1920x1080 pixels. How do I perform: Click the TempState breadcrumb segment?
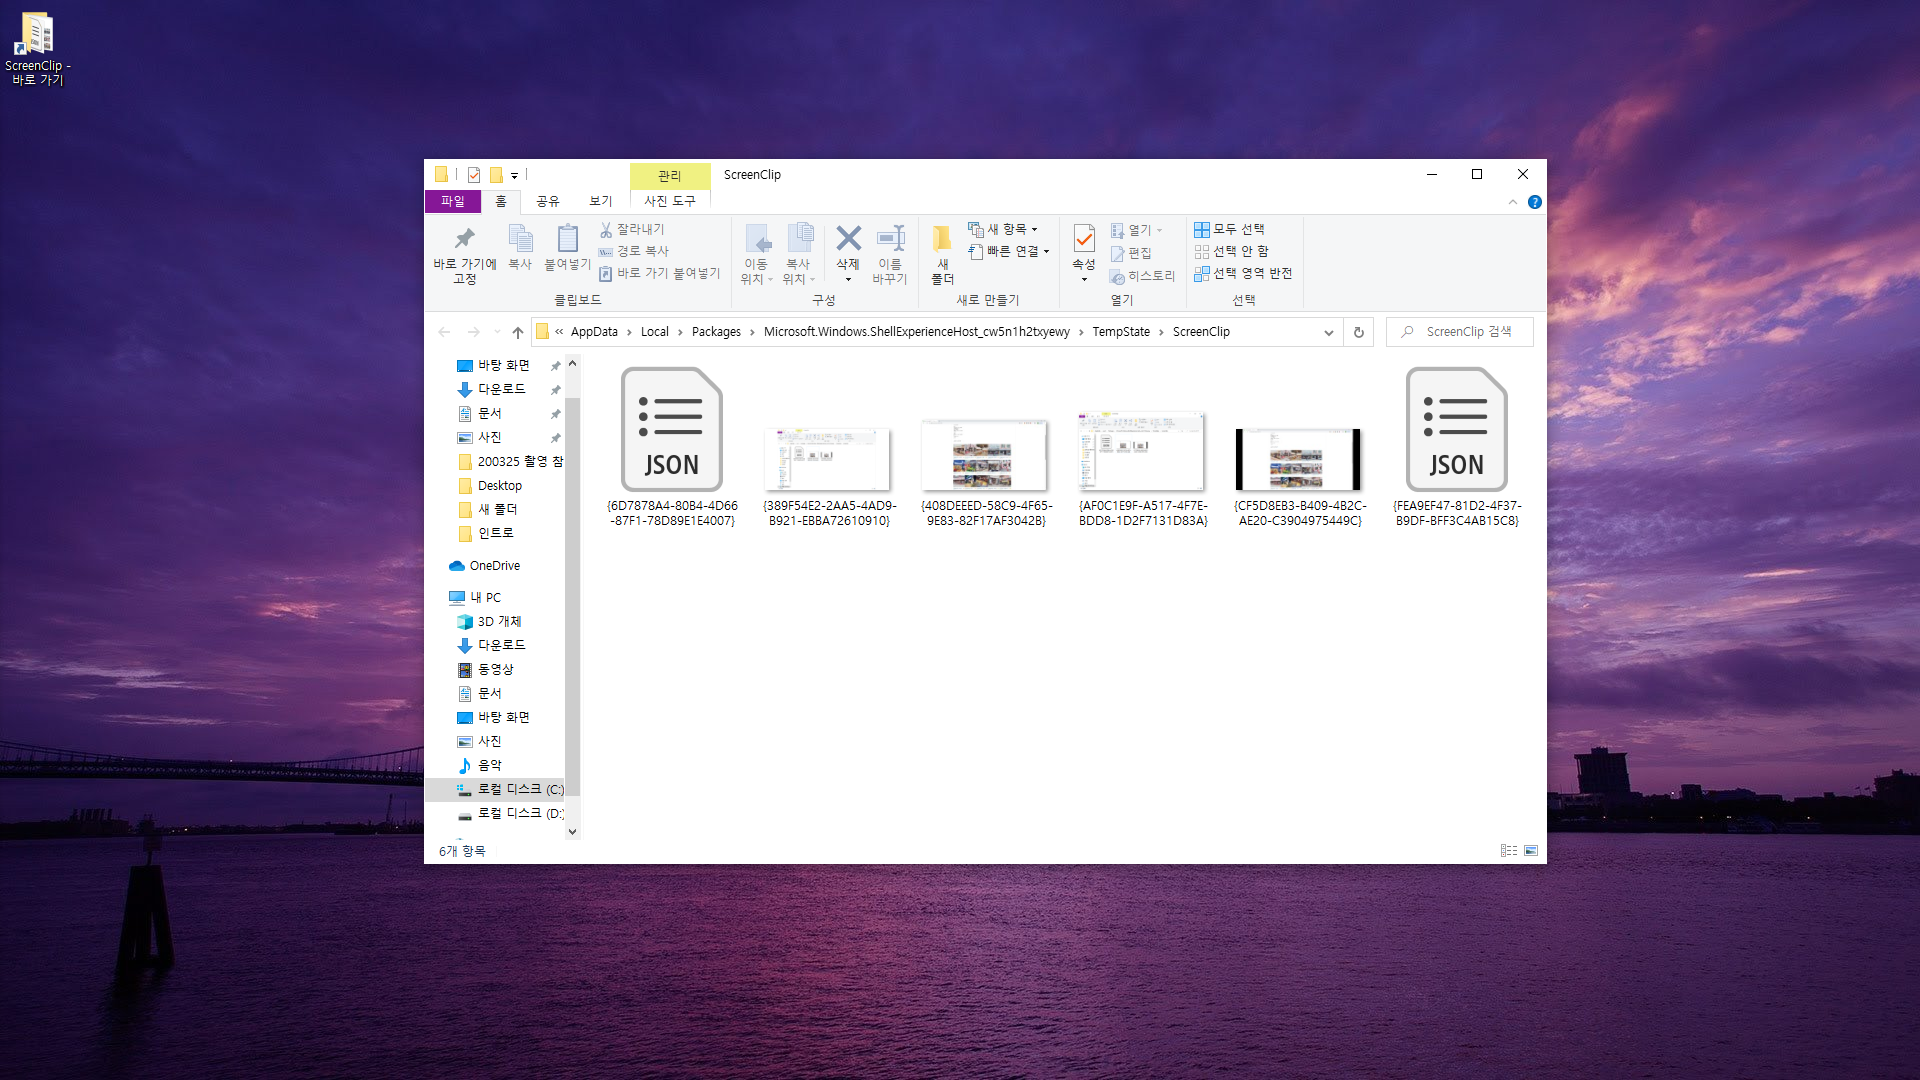coord(1120,332)
